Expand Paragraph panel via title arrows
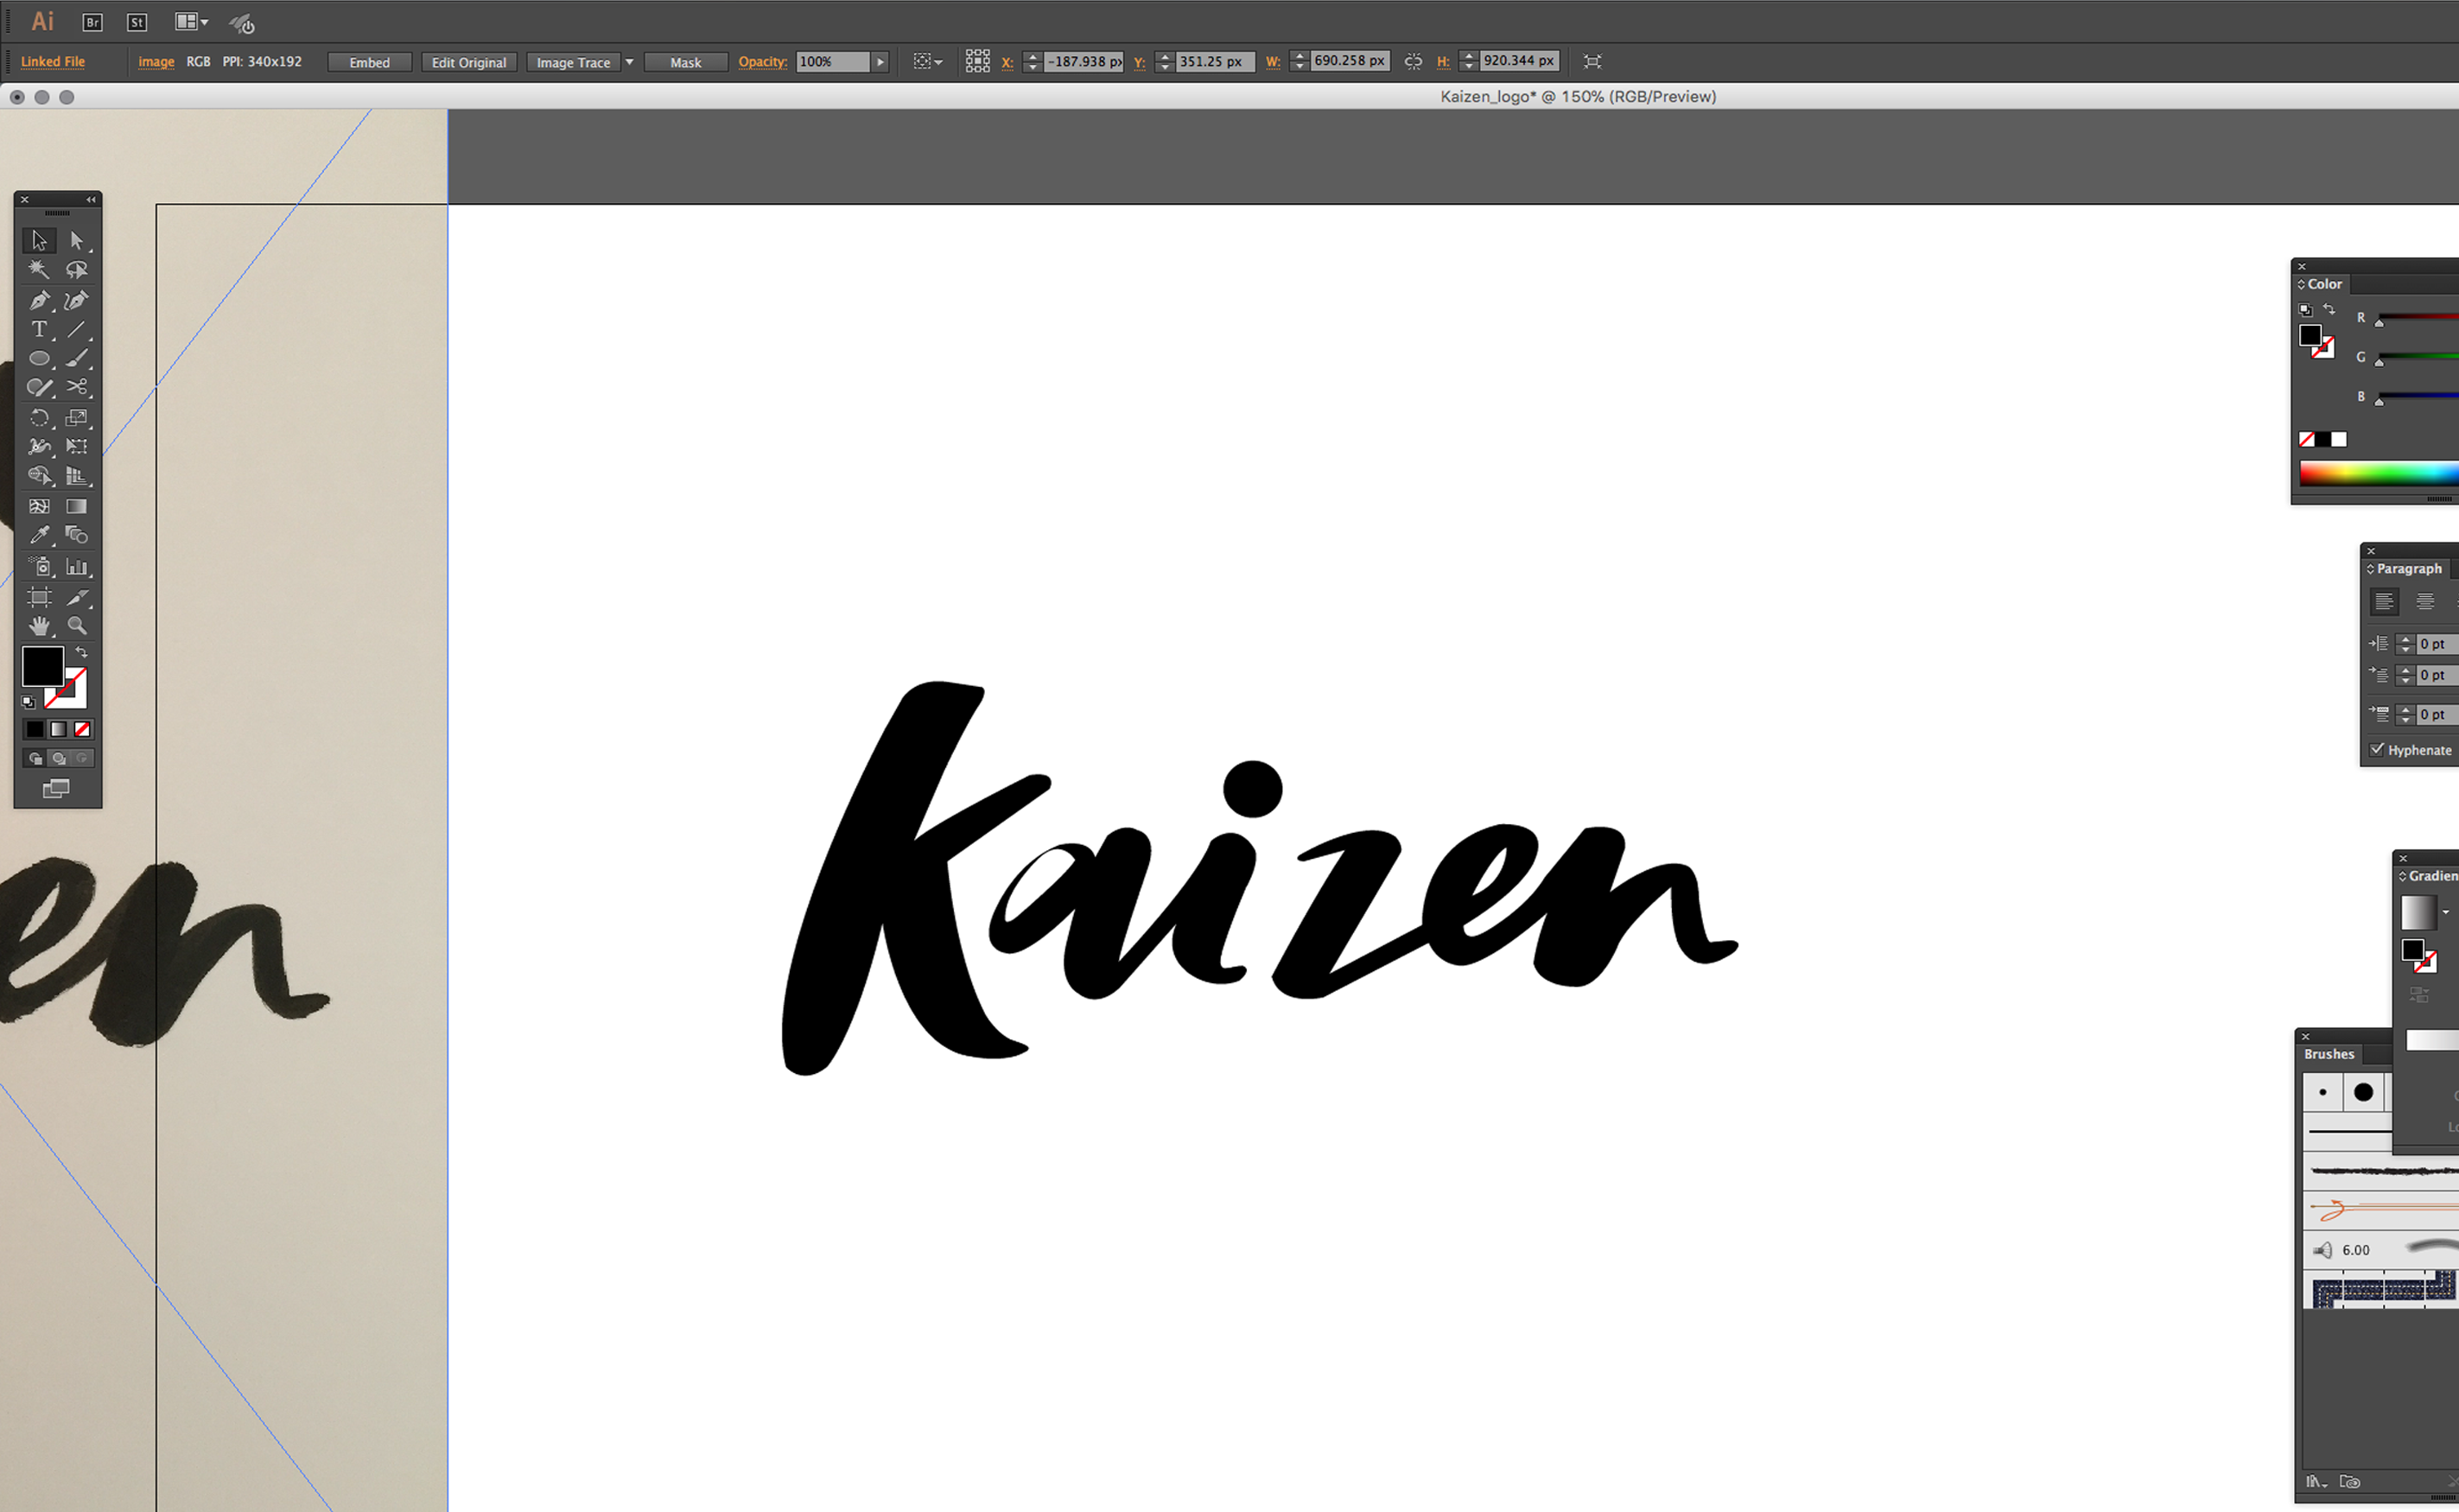This screenshot has height=1512, width=2459. tap(2370, 568)
